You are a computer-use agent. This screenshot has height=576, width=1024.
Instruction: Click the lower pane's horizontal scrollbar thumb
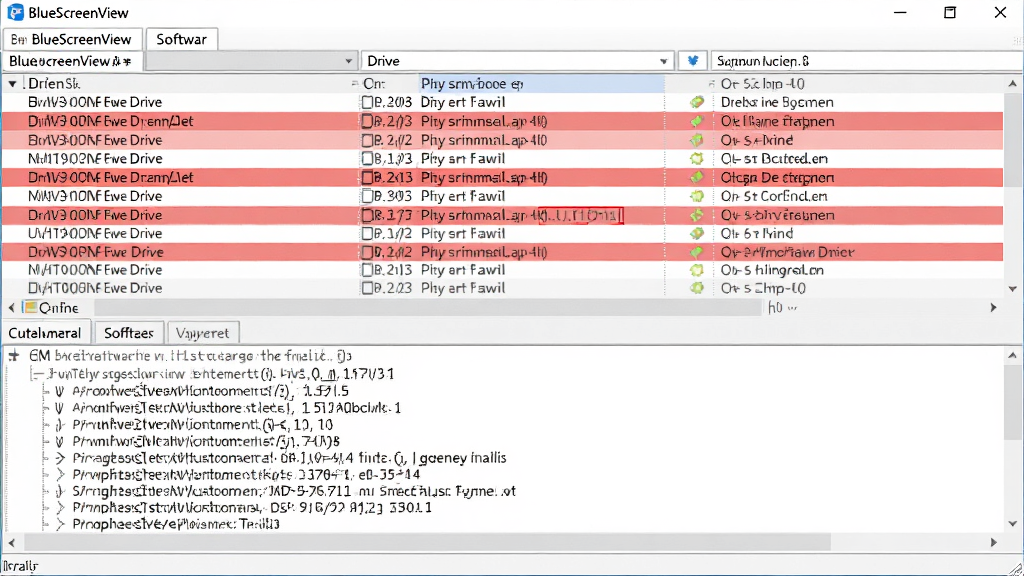pos(428,543)
